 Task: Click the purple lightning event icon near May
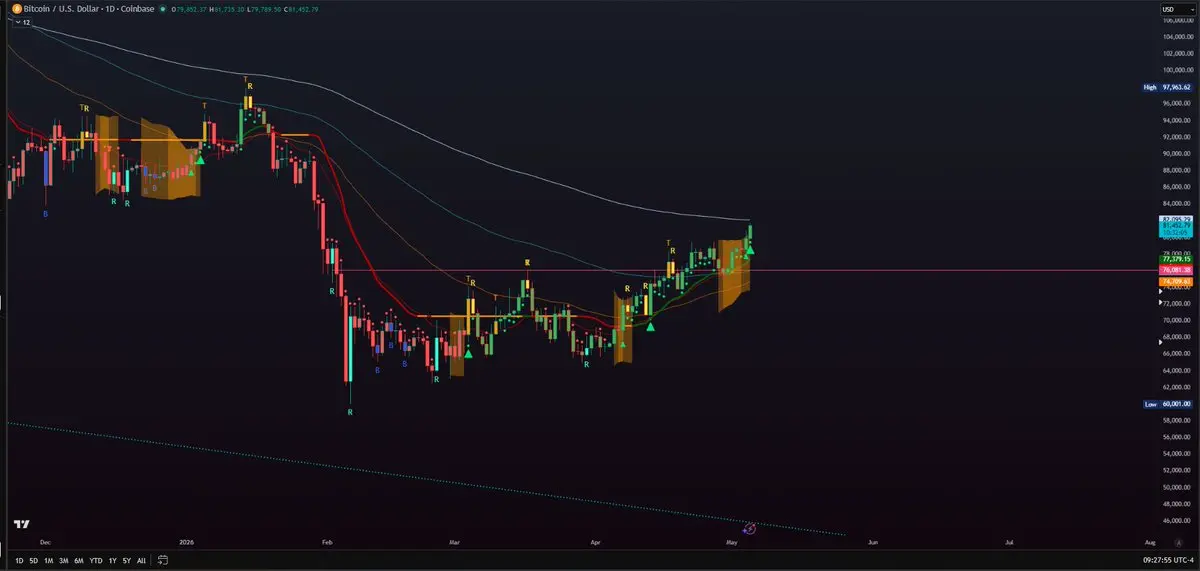point(749,527)
